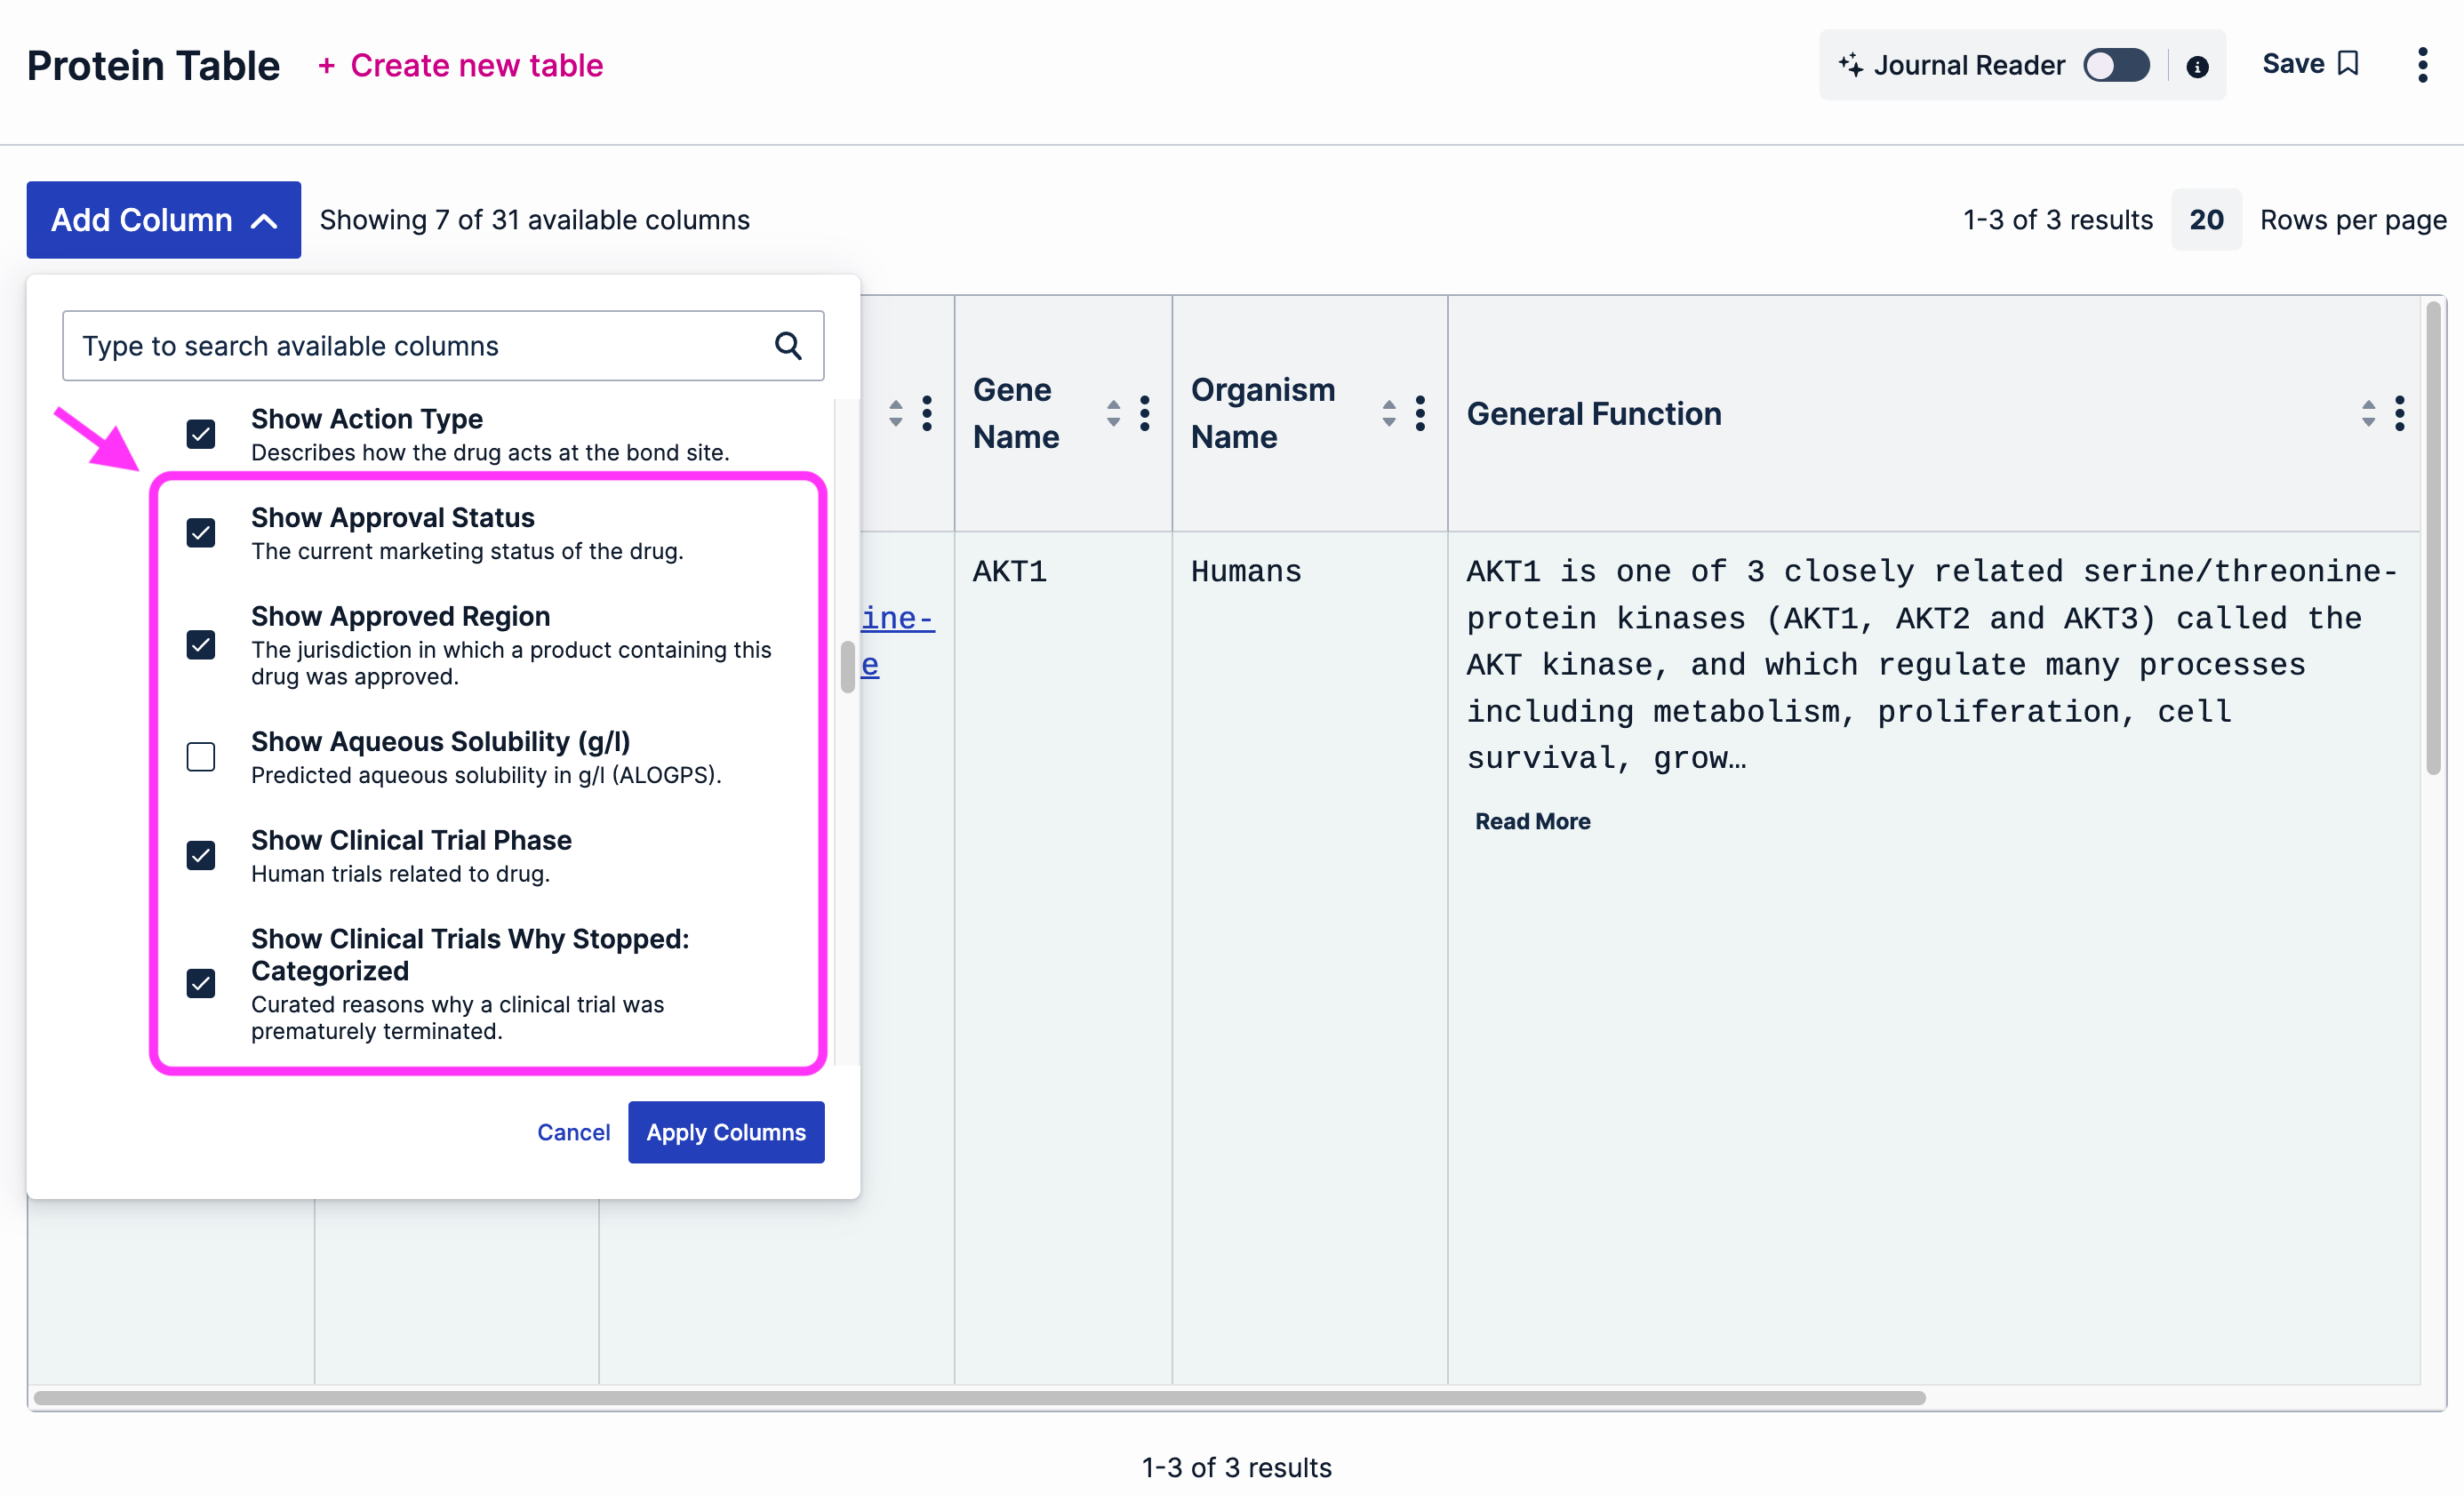Expand General Function text with Read More
Image resolution: width=2464 pixels, height=1495 pixels.
pos(1532,821)
